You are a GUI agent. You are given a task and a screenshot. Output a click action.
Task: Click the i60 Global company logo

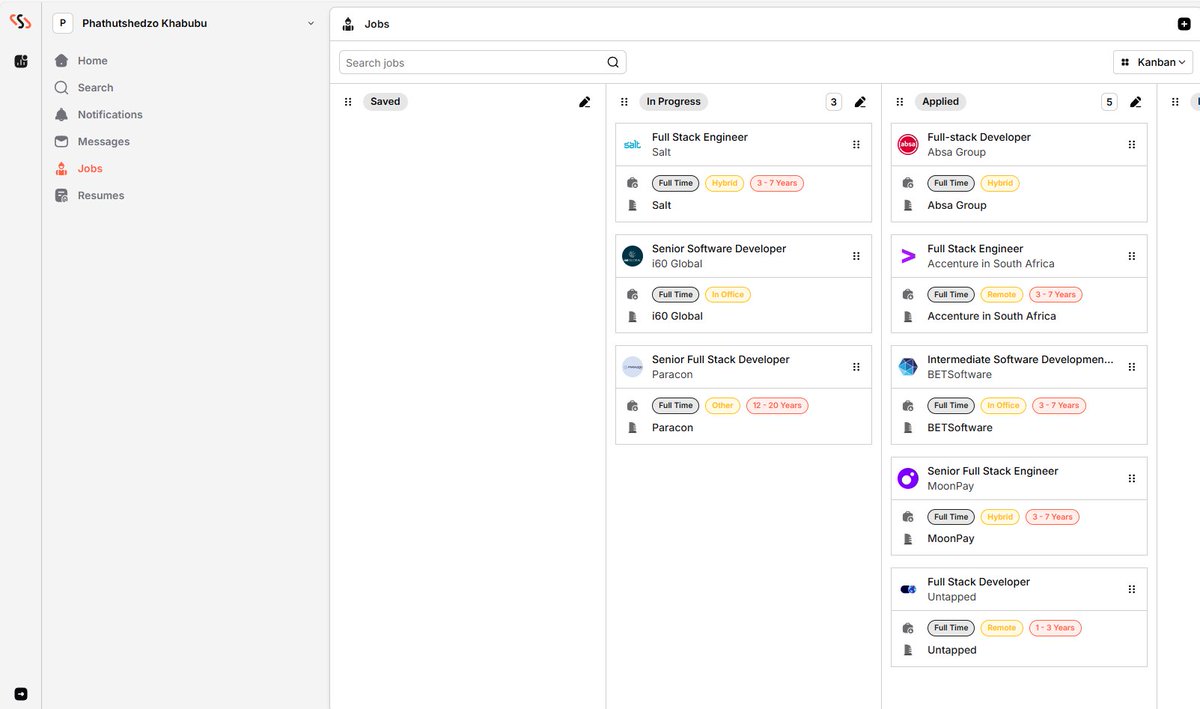tap(632, 256)
